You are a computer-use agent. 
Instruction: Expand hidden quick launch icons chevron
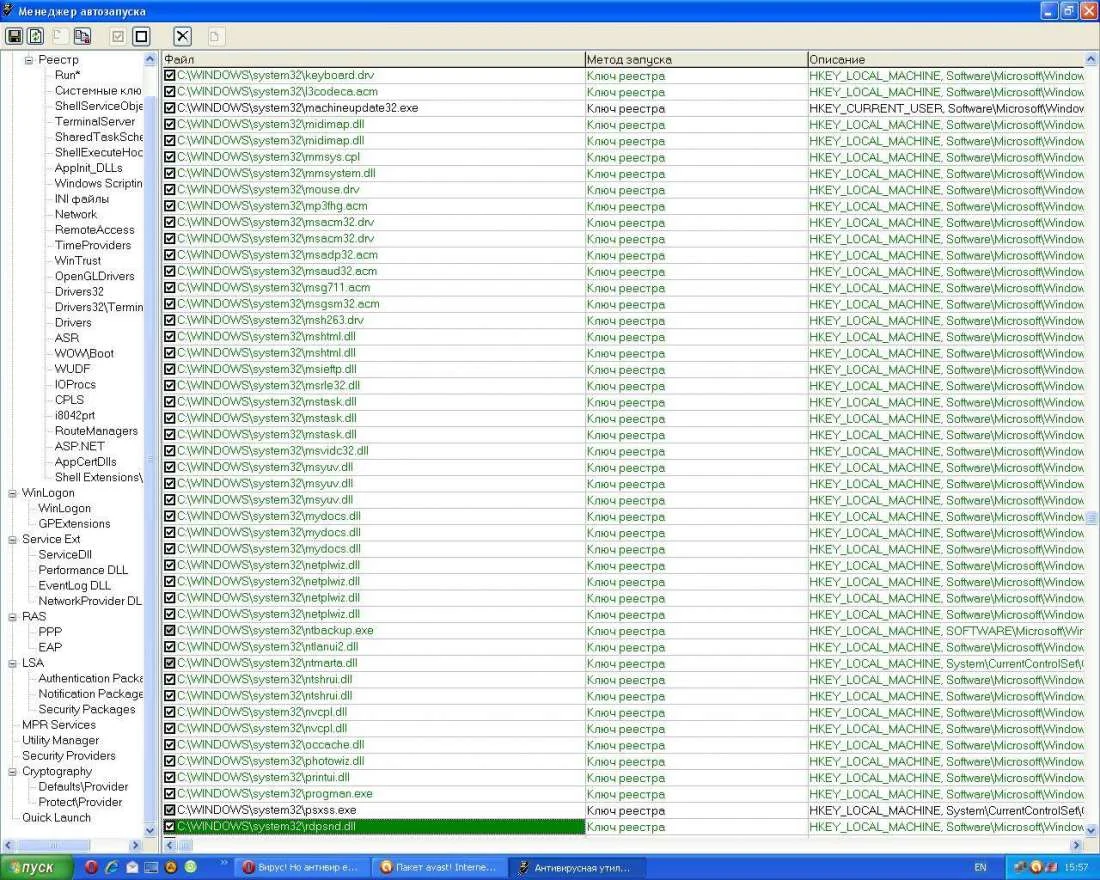click(224, 862)
